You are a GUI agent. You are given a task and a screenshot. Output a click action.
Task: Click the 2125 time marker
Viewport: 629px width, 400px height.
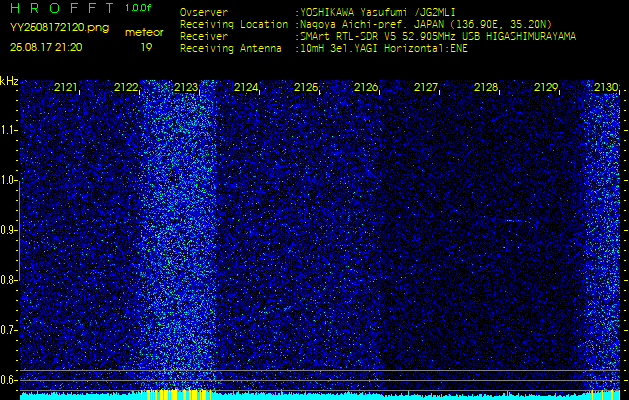tap(306, 87)
